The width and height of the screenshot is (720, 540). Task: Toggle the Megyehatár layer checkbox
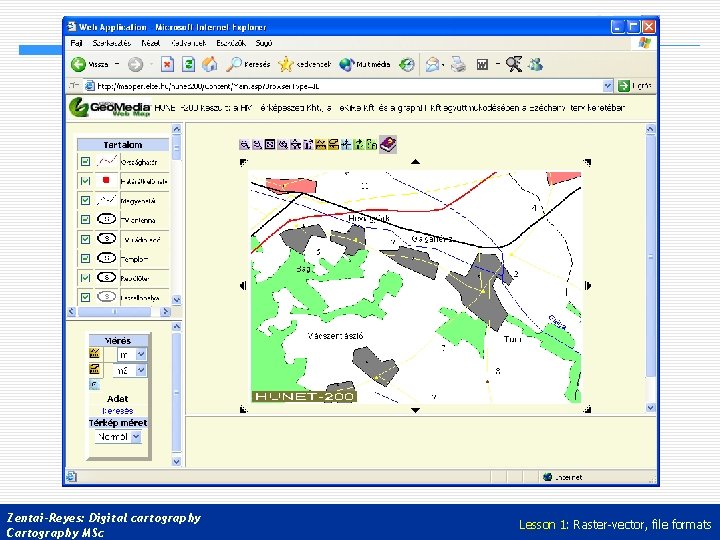pyautogui.click(x=85, y=200)
